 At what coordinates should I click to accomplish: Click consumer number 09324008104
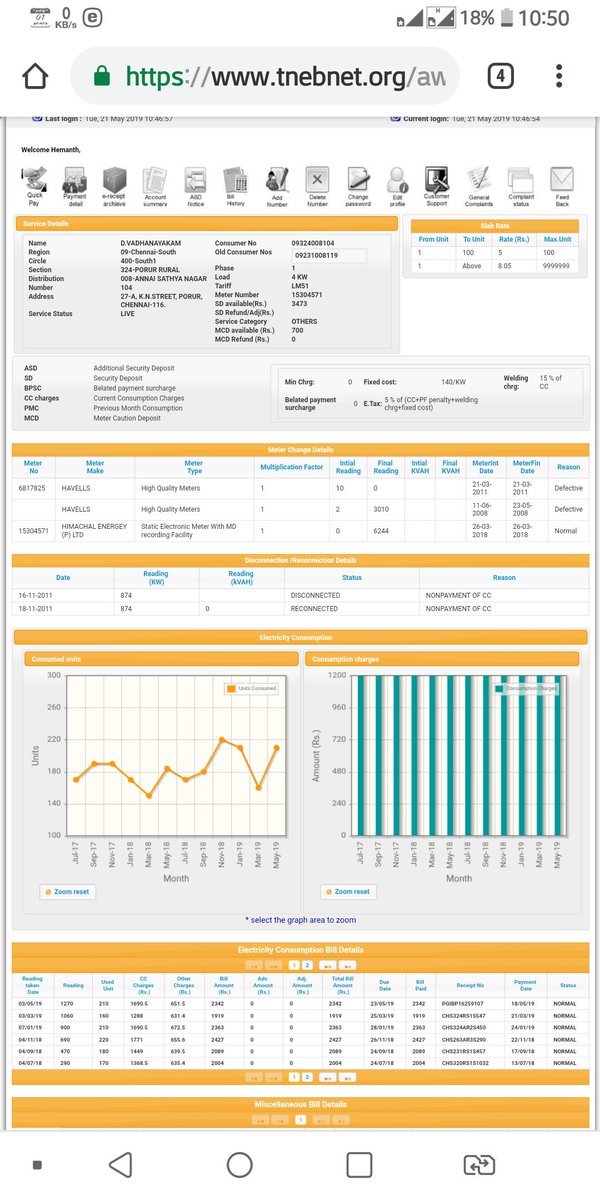click(x=312, y=243)
